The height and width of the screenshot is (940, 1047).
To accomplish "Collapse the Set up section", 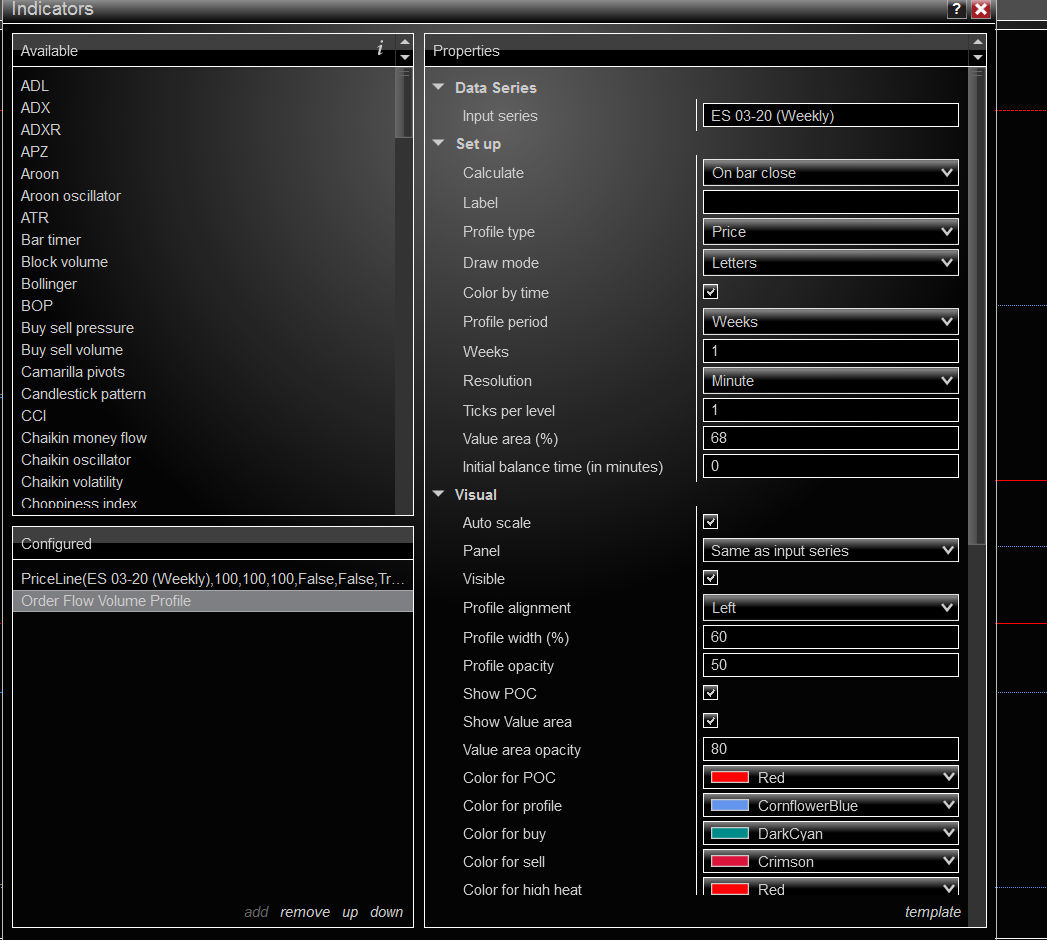I will [x=439, y=143].
